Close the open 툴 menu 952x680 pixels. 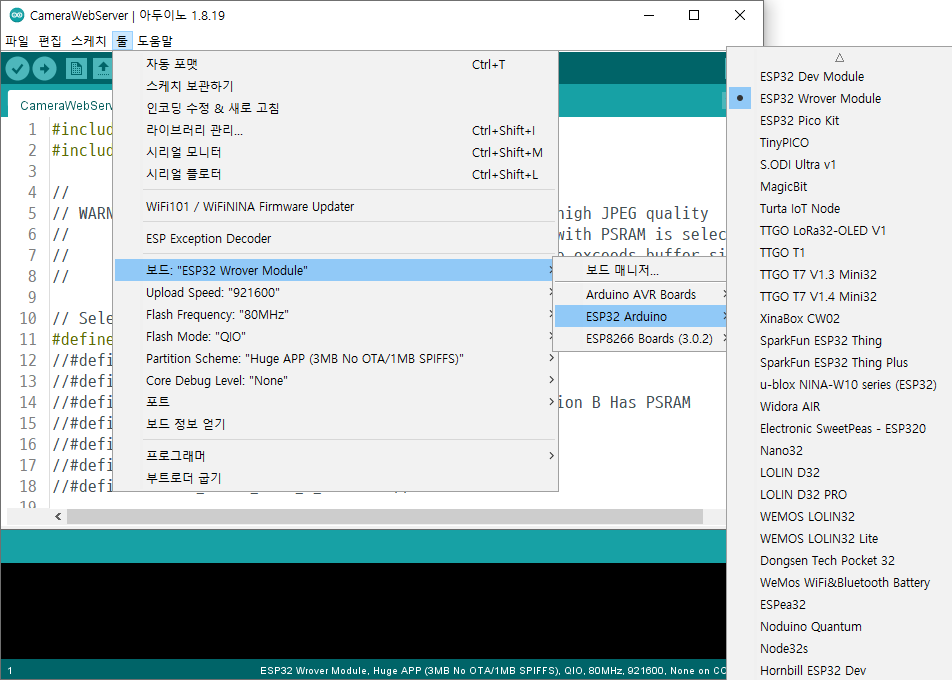[x=122, y=41]
